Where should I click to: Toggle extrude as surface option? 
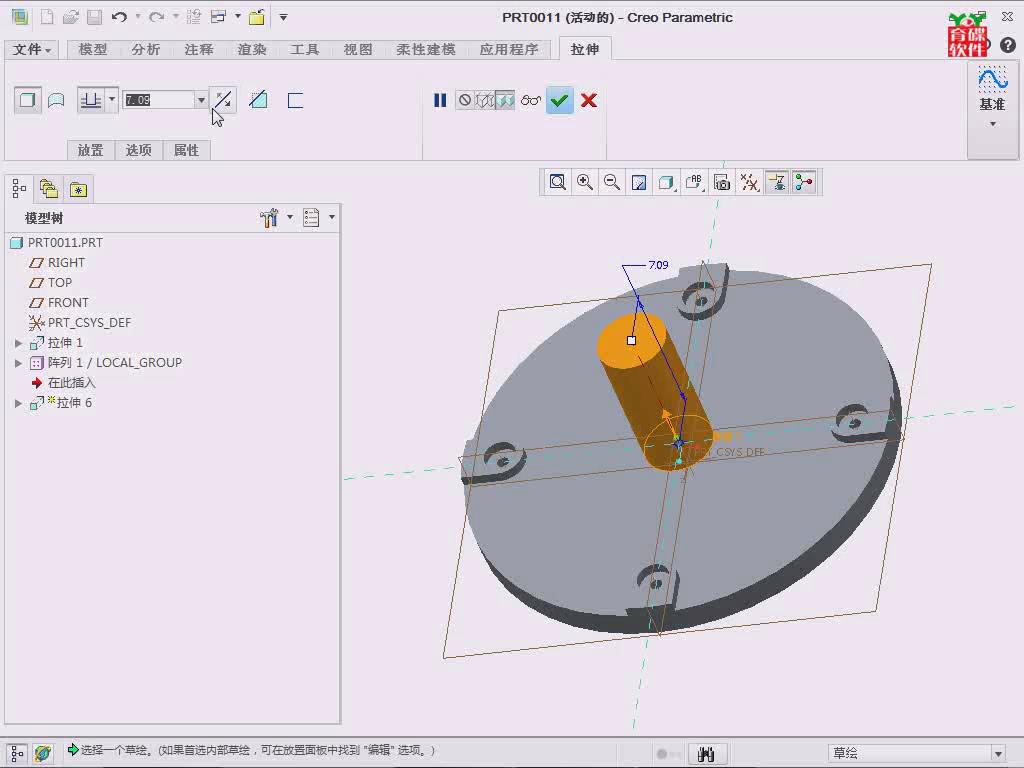56,100
